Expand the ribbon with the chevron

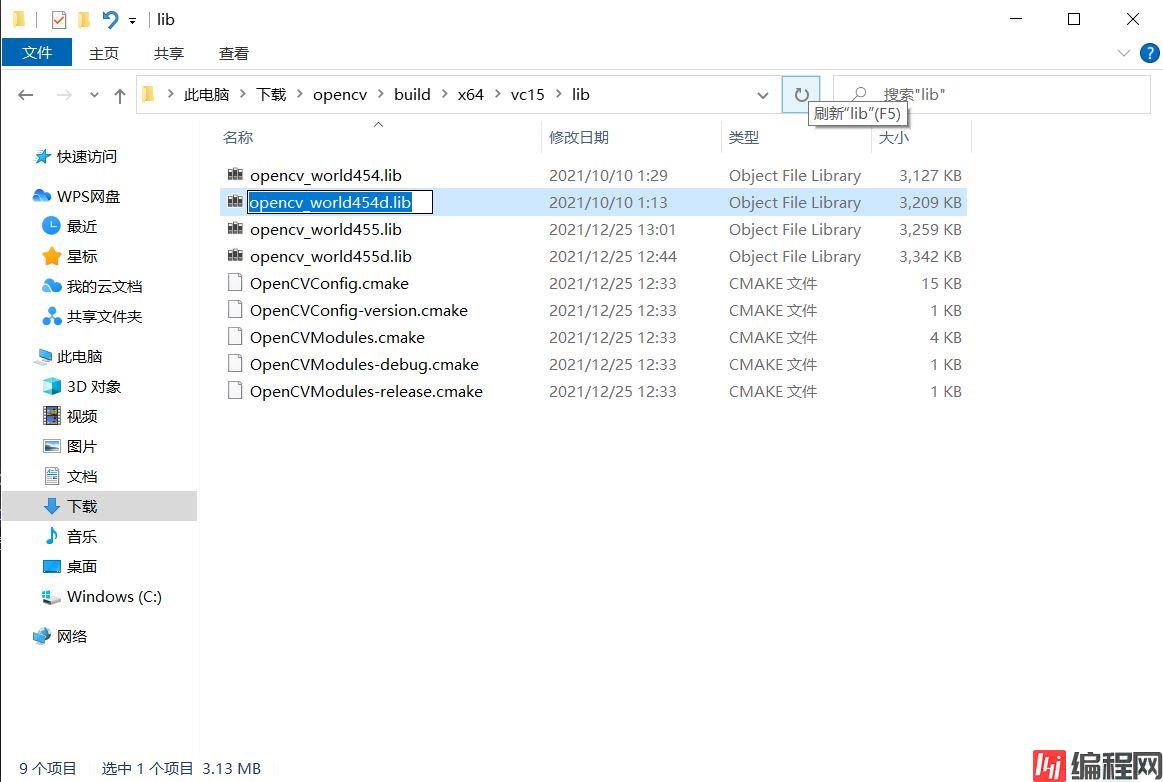coord(1123,53)
